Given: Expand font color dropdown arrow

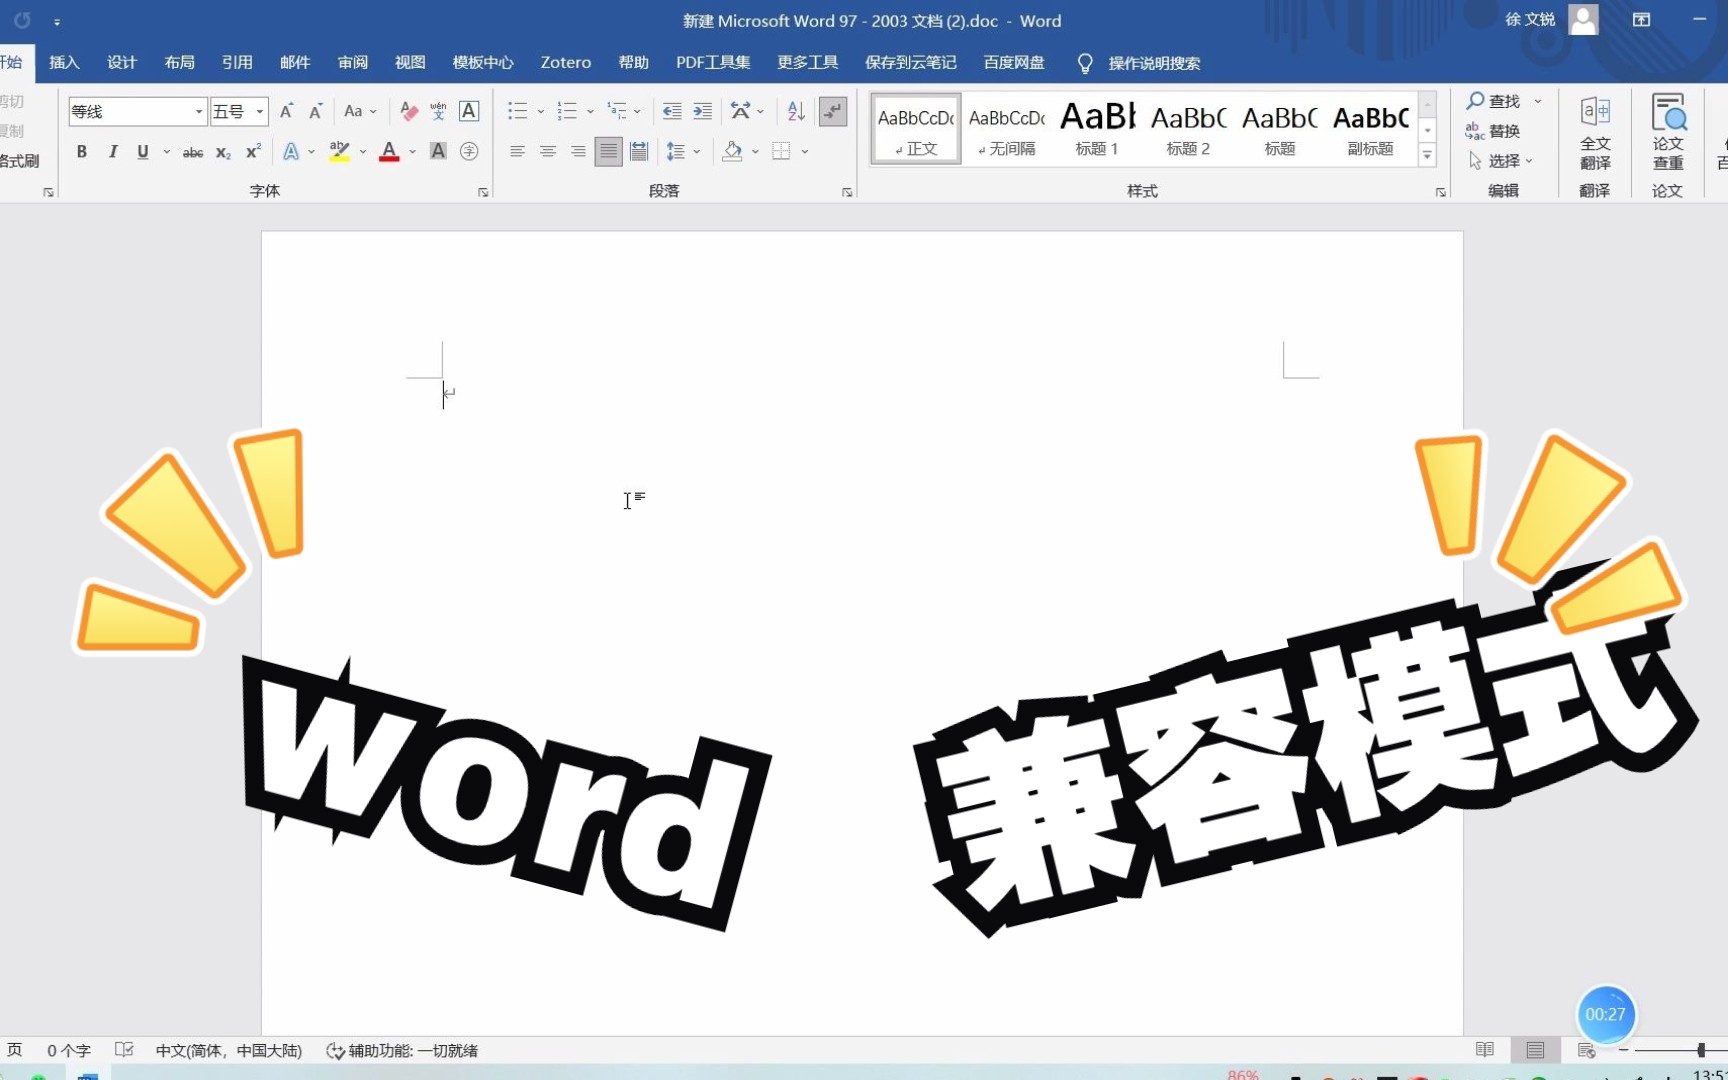Looking at the screenshot, I should [x=412, y=152].
